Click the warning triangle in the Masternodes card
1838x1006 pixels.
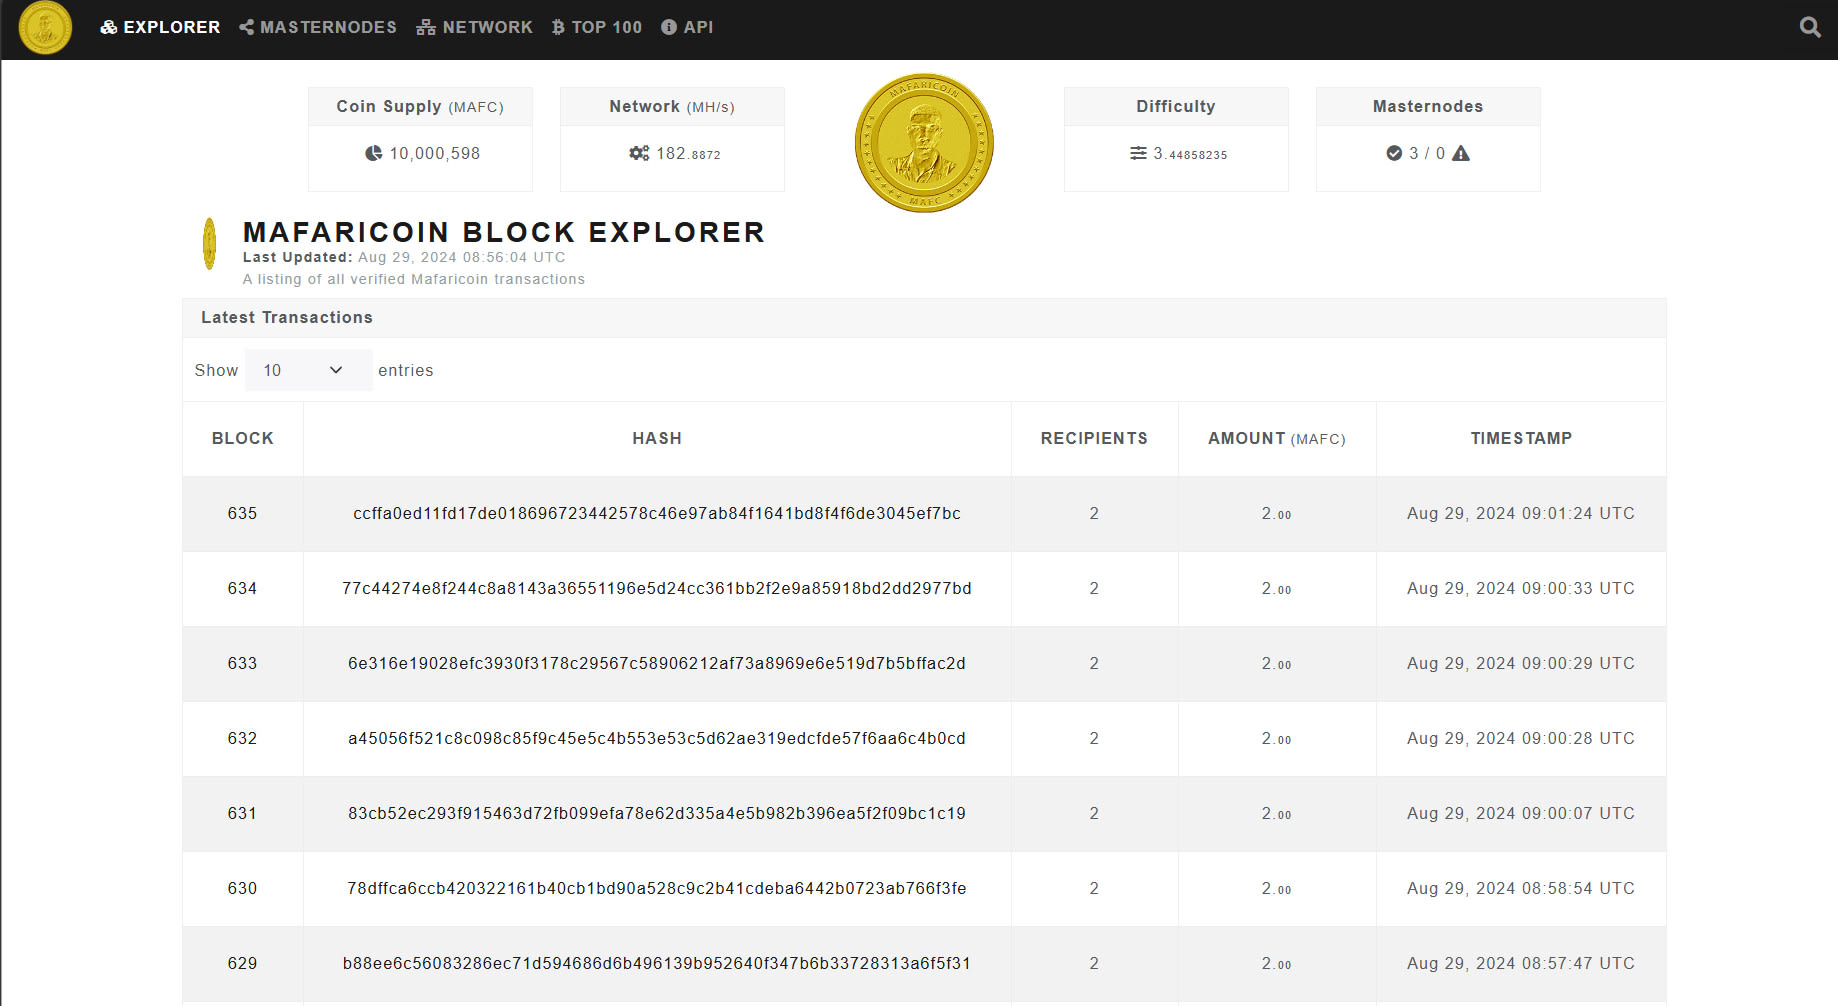click(x=1461, y=154)
